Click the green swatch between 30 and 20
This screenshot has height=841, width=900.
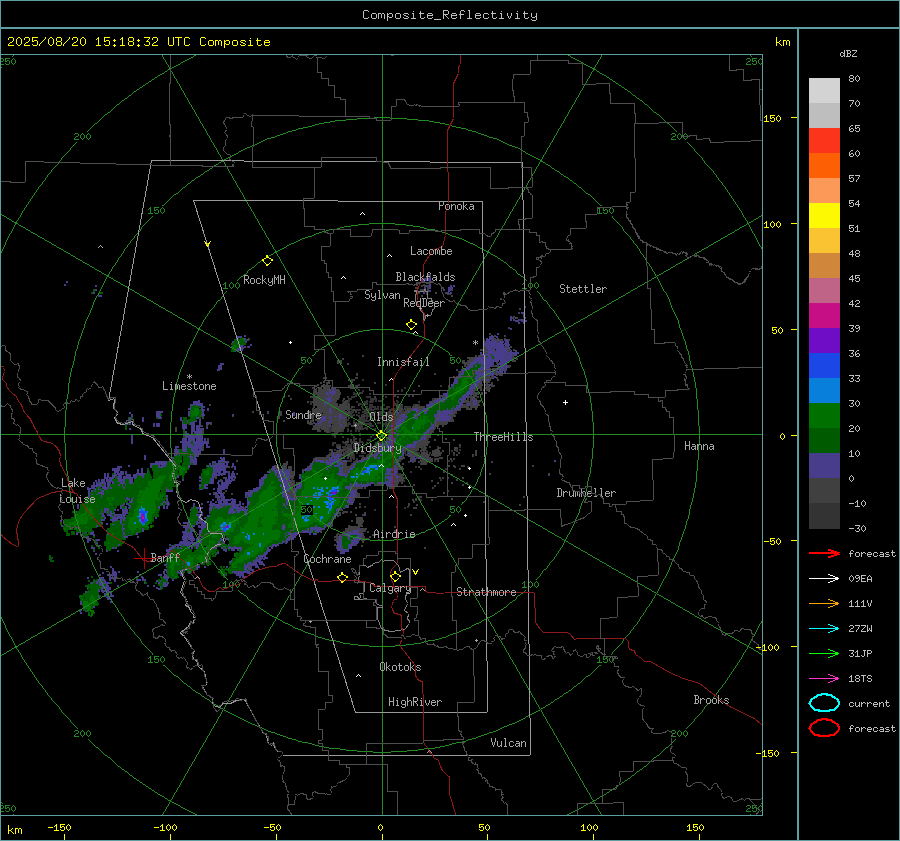click(x=824, y=416)
